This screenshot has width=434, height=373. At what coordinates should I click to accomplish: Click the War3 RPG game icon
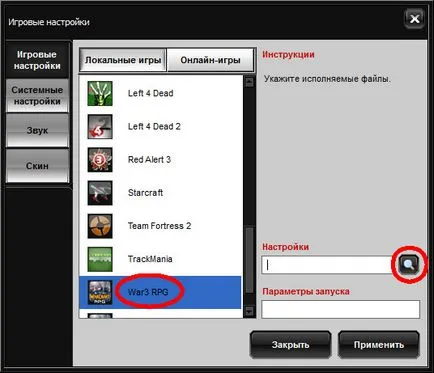click(x=100, y=292)
